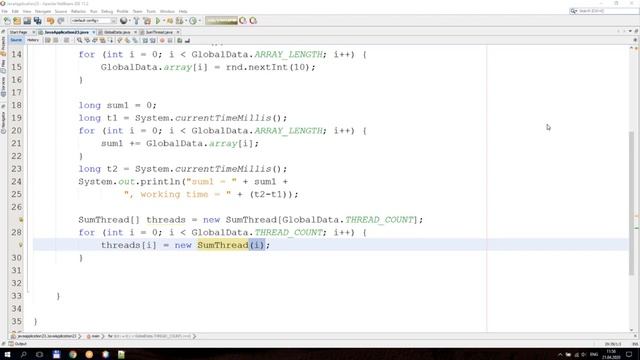Viewport: 640px width, 360px height.
Task: Select the JavaApplication23.java editor tab
Action: (x=67, y=32)
